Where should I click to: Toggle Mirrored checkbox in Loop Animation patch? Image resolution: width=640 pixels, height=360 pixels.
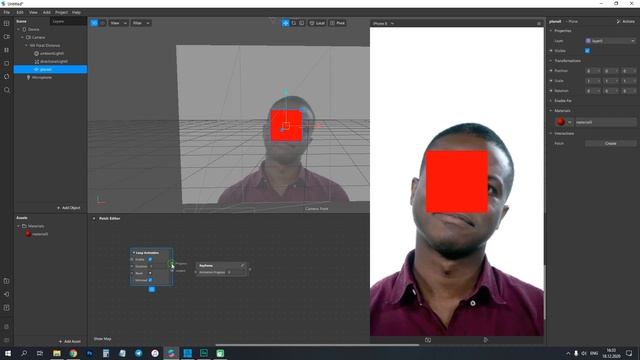[x=150, y=280]
